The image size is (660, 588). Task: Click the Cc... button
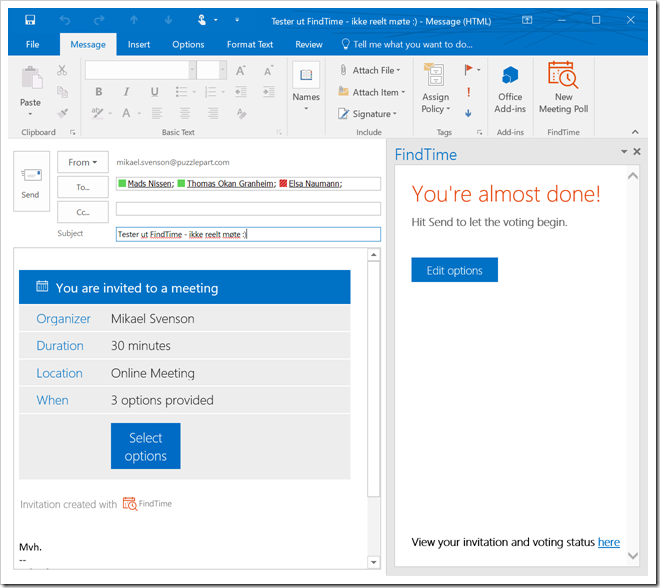tap(82, 212)
